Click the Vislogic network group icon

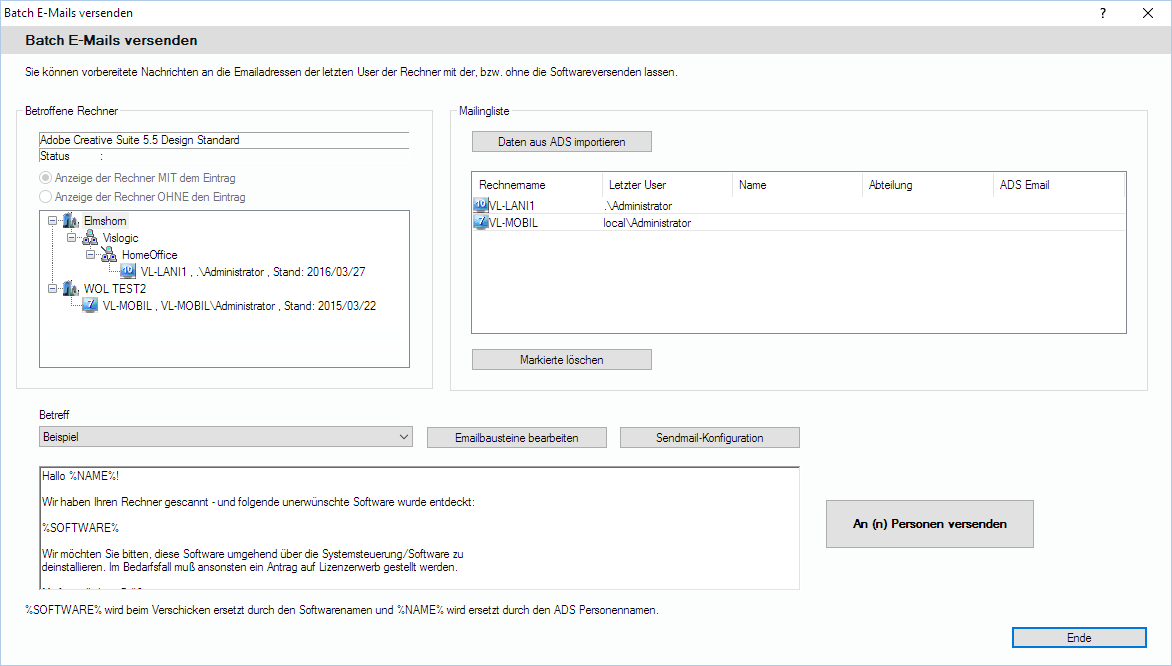pos(90,238)
